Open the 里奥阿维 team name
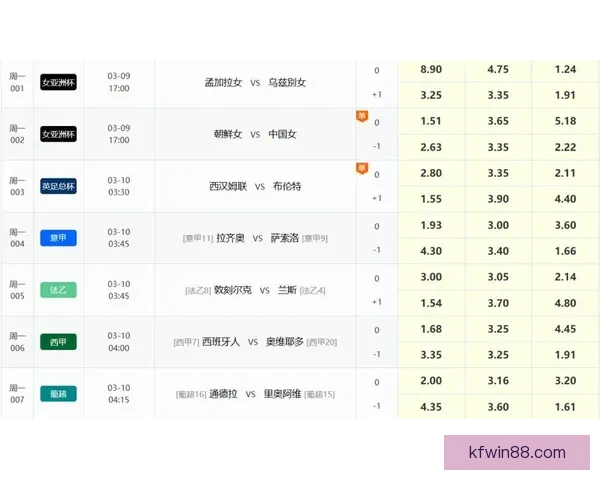 click(x=282, y=394)
